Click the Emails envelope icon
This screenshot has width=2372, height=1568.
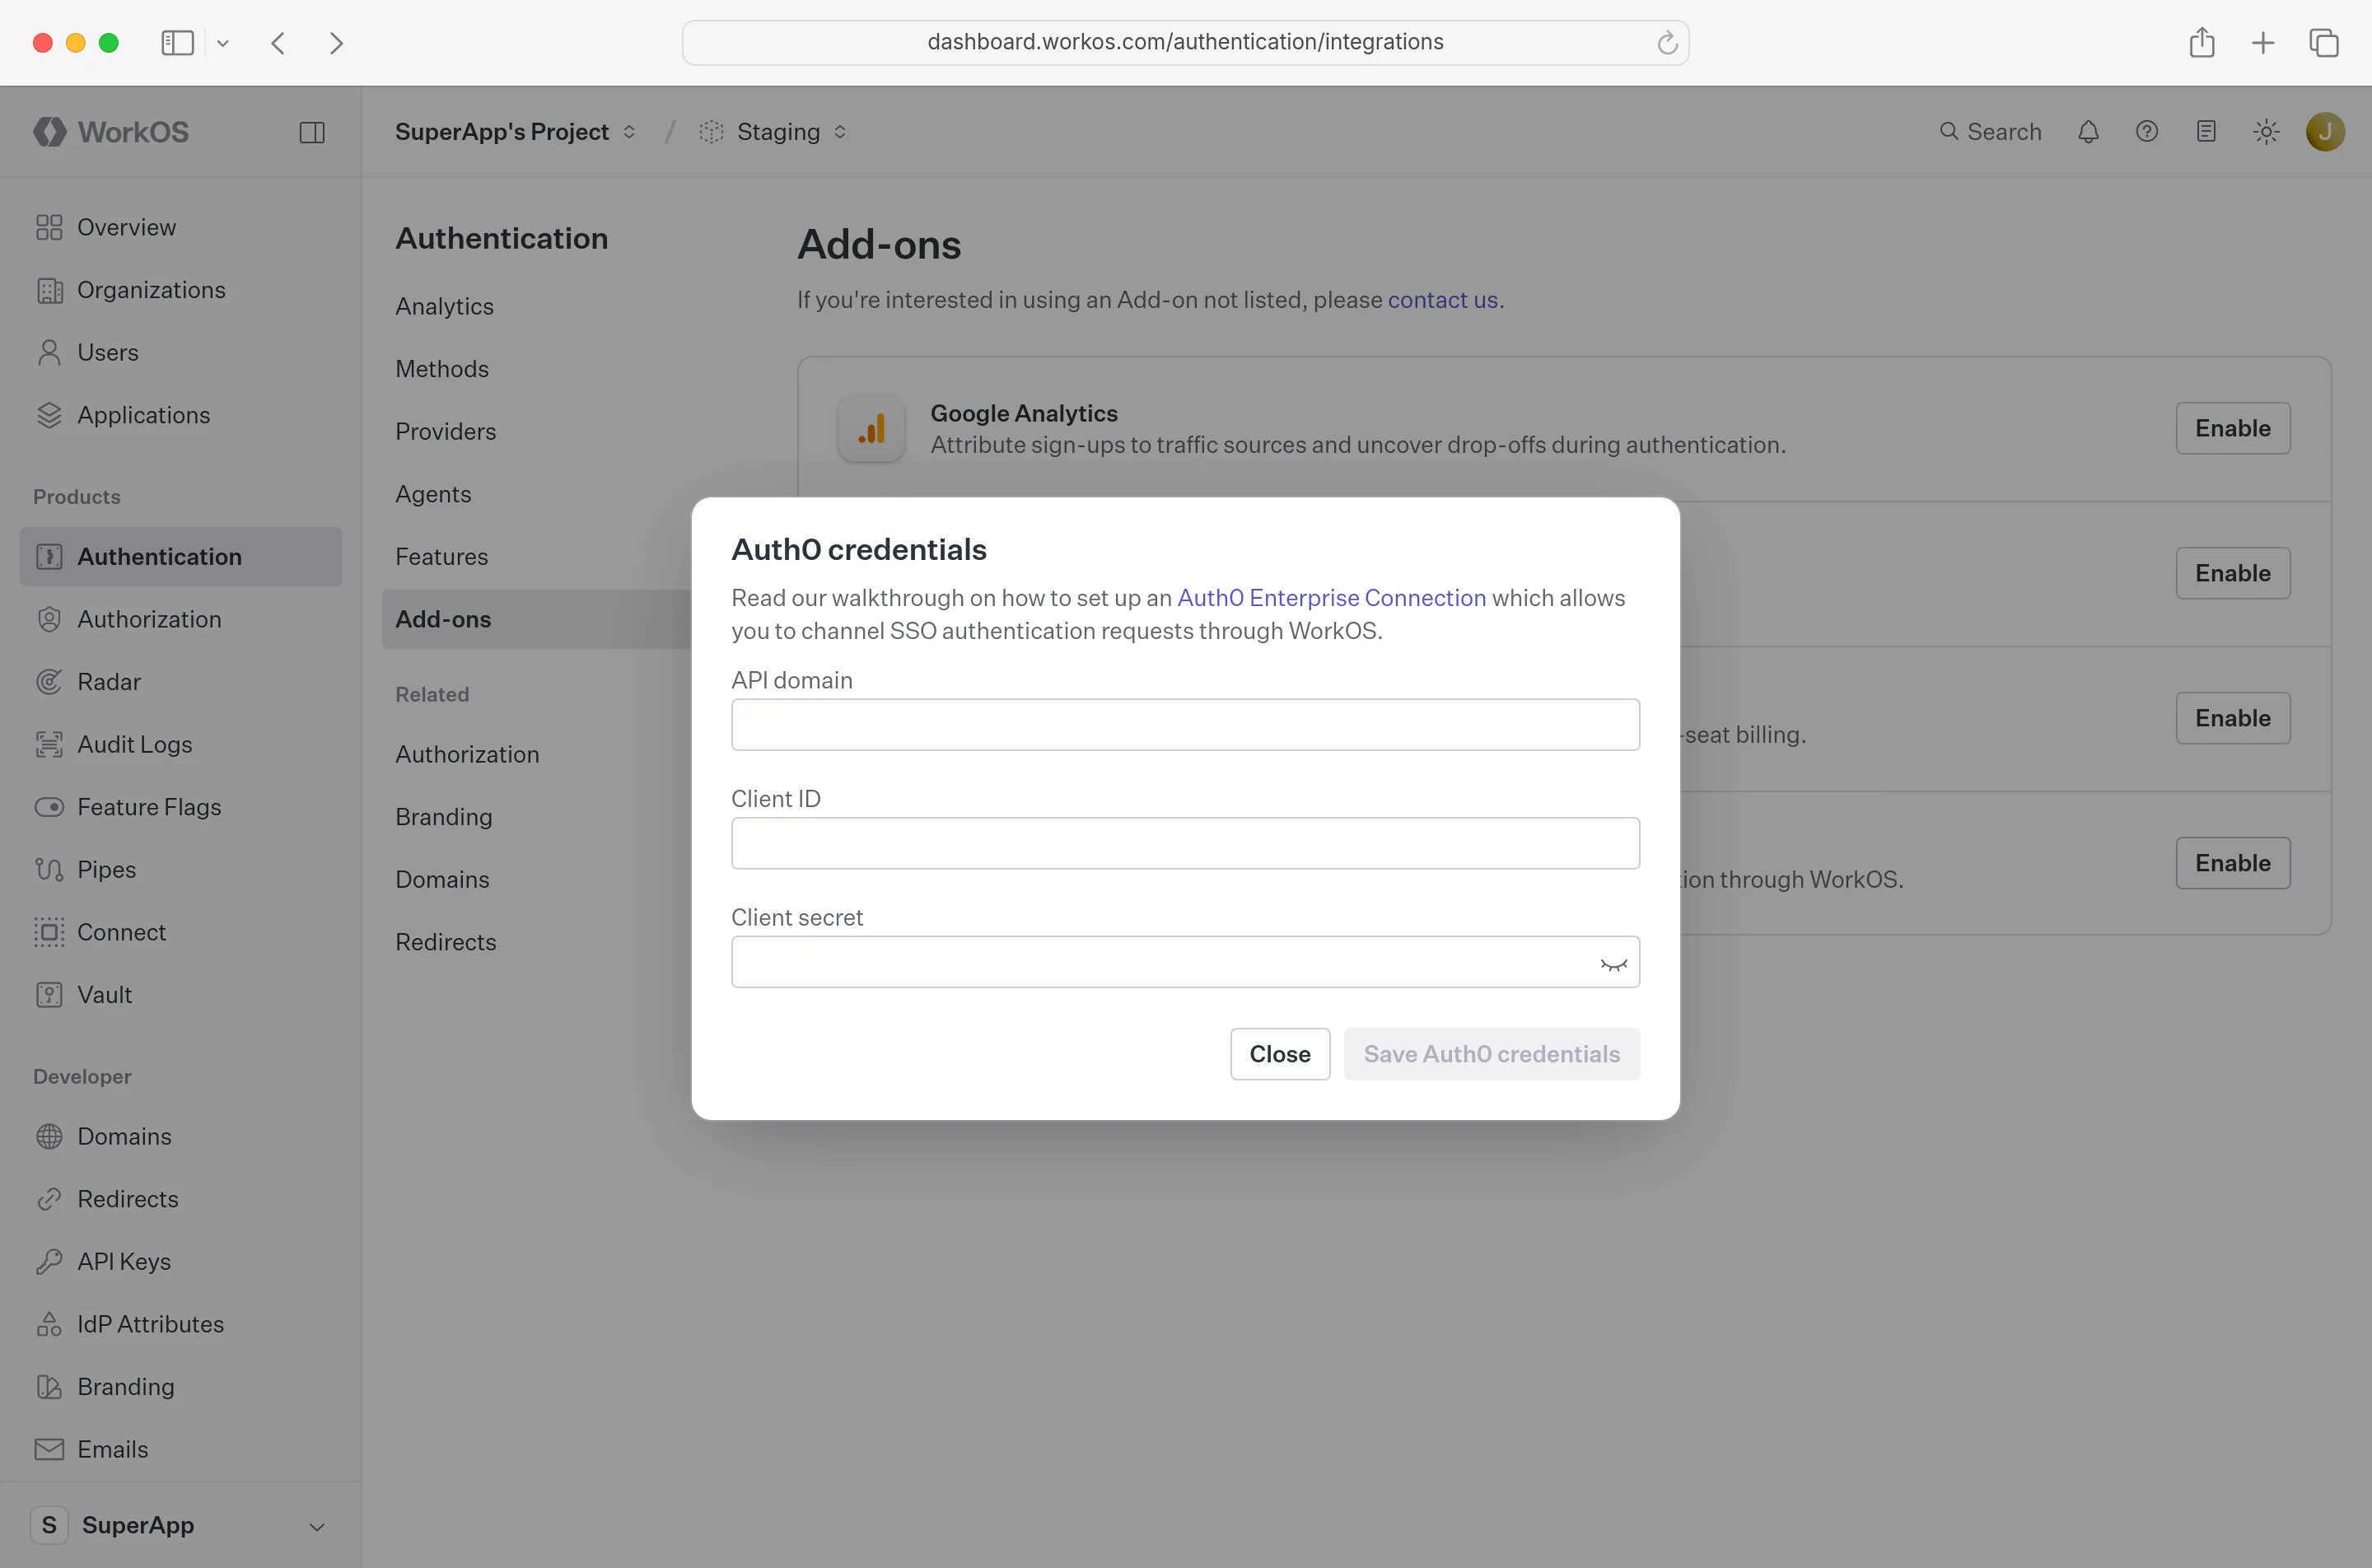[49, 1449]
